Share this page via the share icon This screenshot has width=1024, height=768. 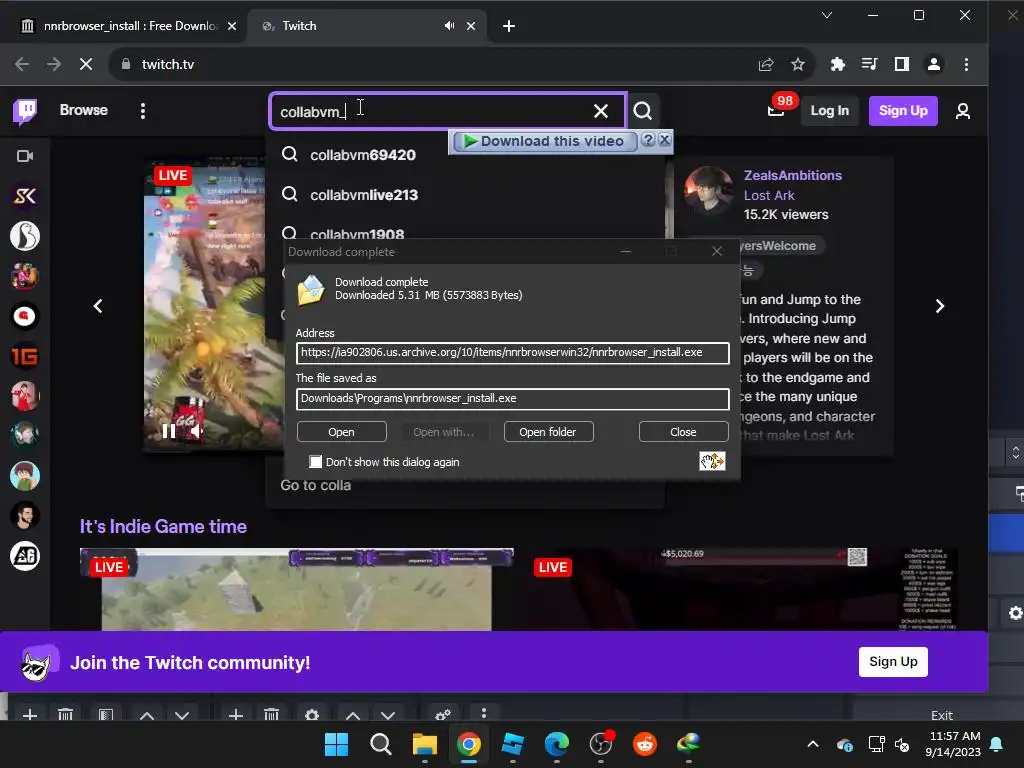(x=766, y=64)
